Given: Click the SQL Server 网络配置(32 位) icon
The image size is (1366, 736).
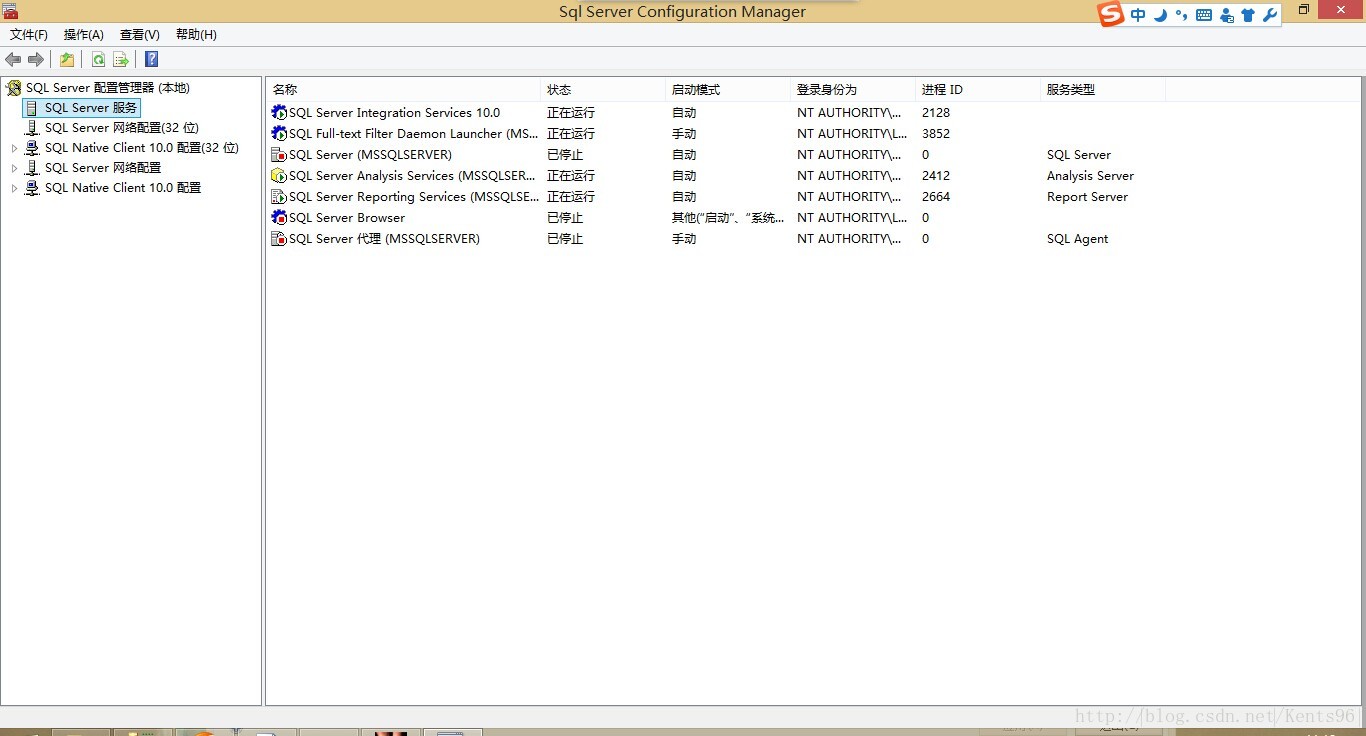Looking at the screenshot, I should [32, 128].
